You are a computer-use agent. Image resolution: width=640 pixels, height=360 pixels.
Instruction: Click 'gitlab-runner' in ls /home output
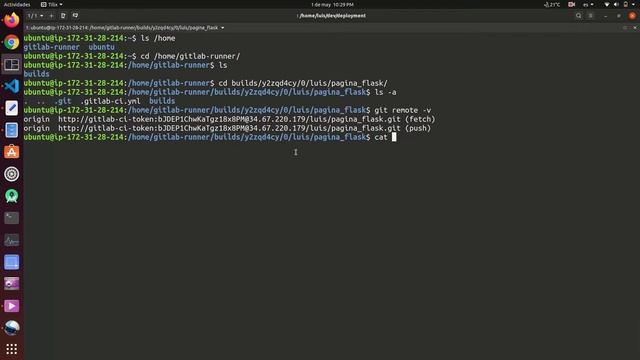[x=51, y=47]
